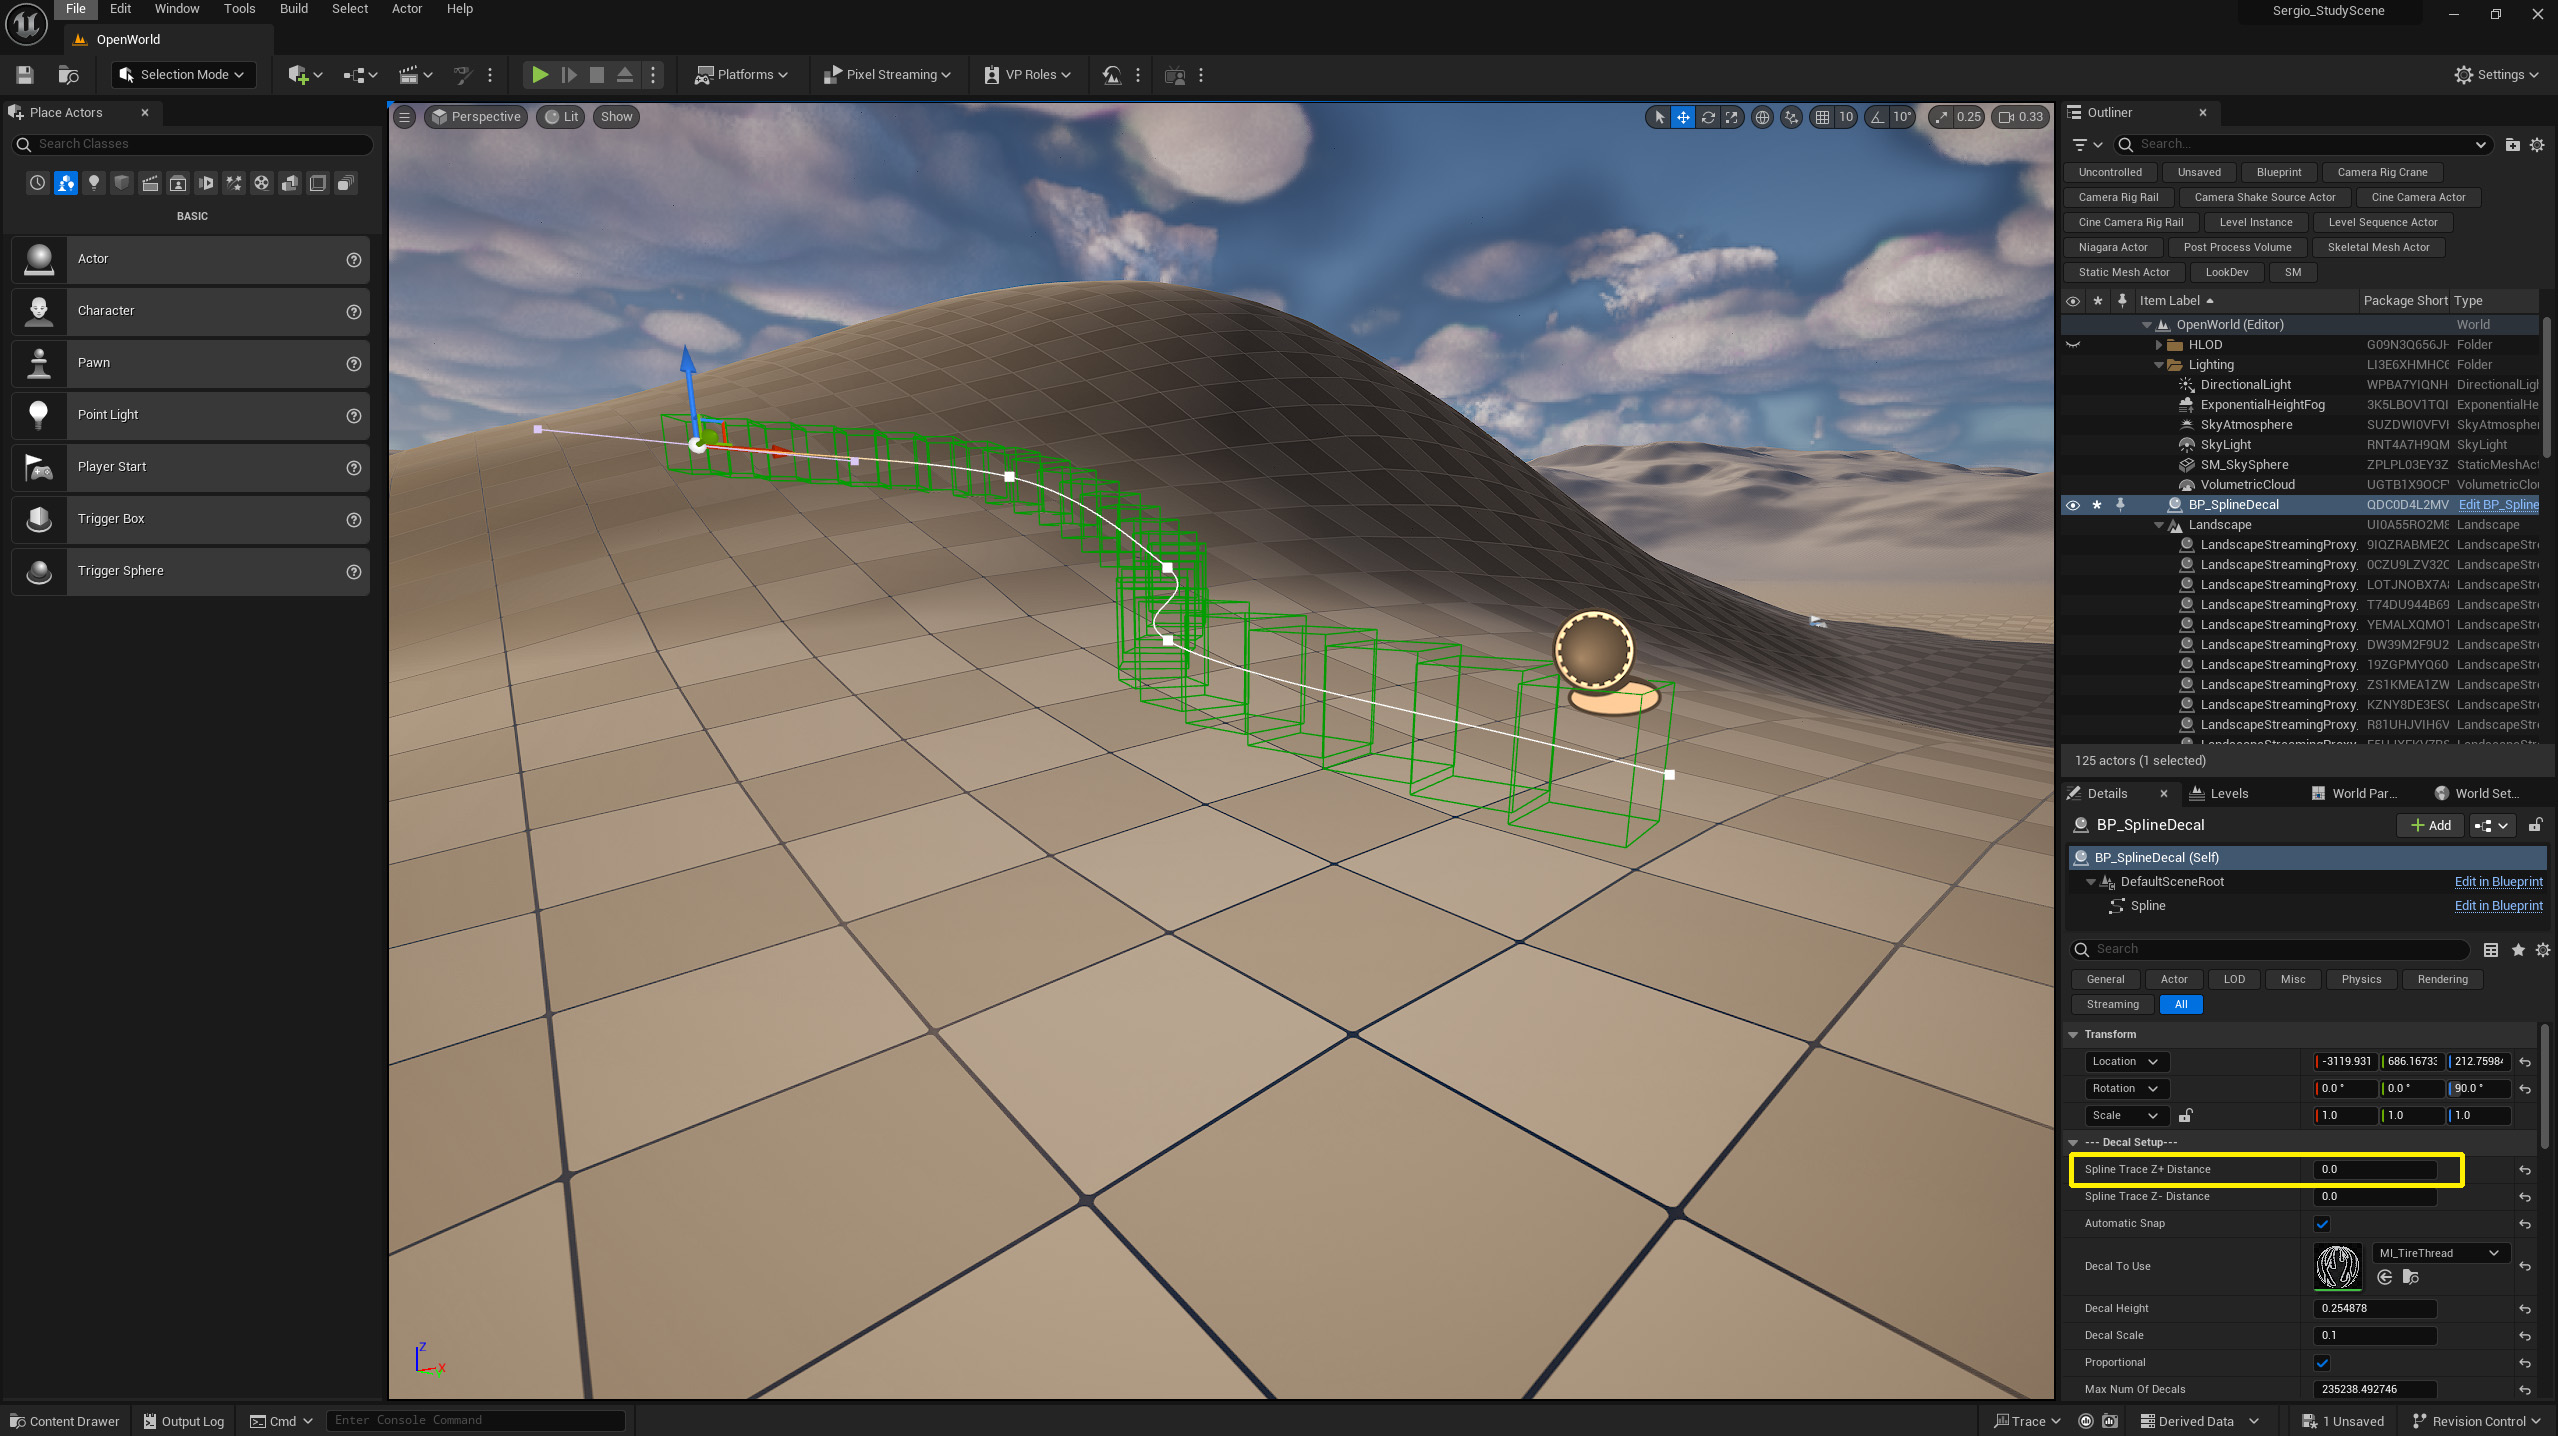This screenshot has width=2558, height=1436.
Task: Select the Lights category in Place Actors
Action: click(94, 183)
